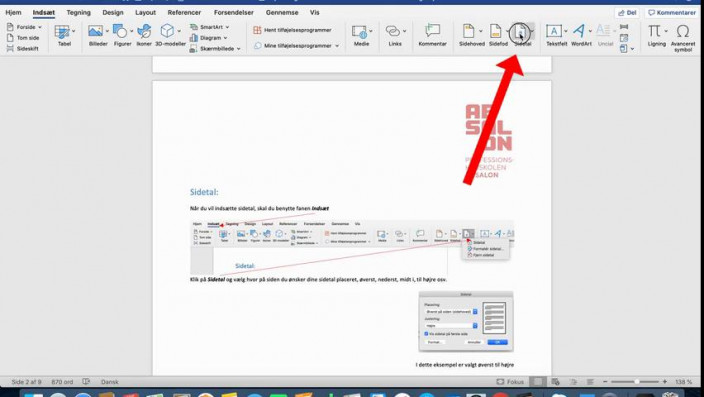Viewport: 704px width, 397px height.
Task: Insert a WordArt object
Action: [579, 31]
